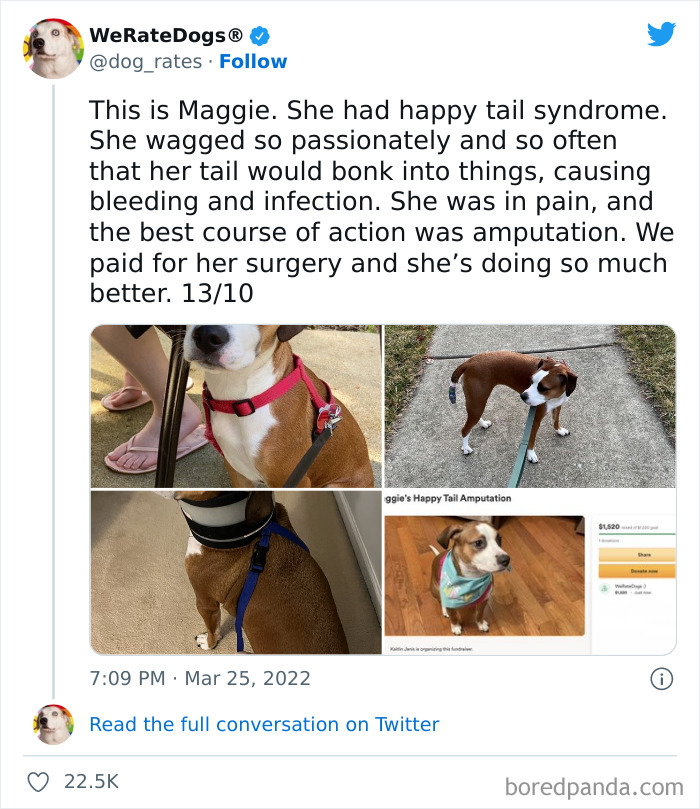Click the WeRateDogs profile avatar

tap(52, 47)
